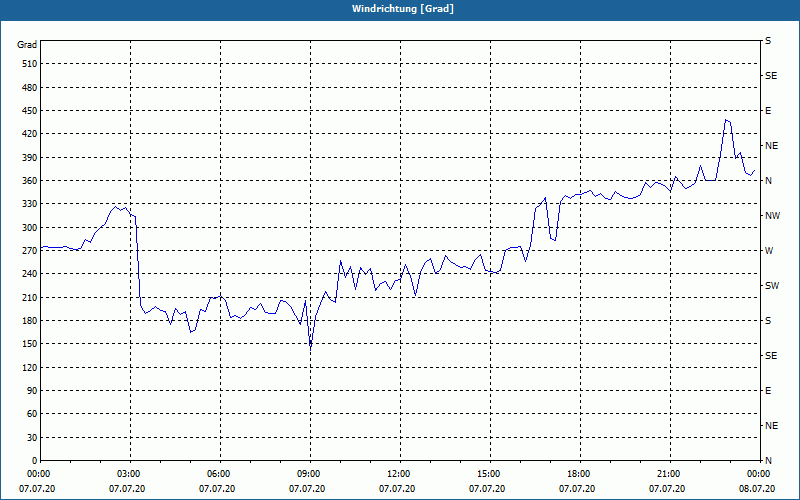Choose the 210 axis value

tap(30, 297)
